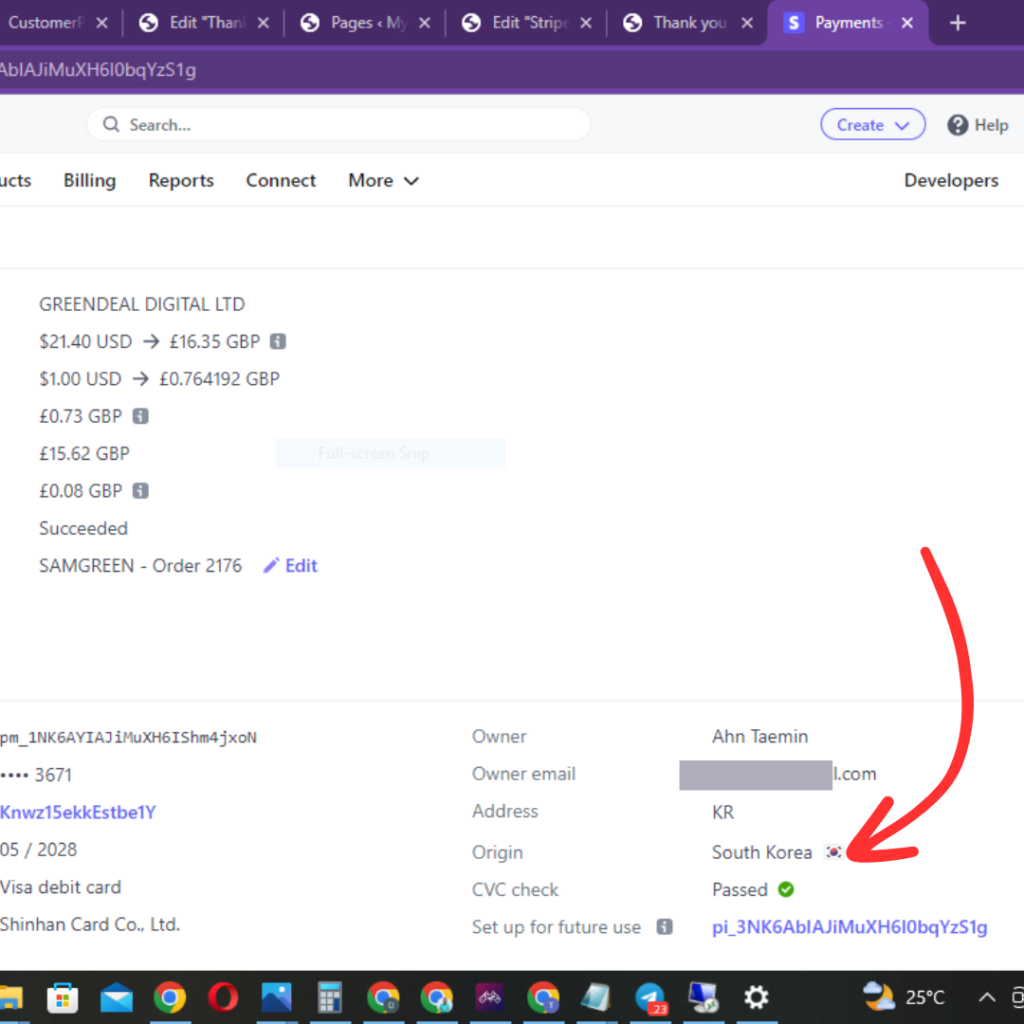Switch to the Pages ‹ My browser tab
Viewport: 1024px width, 1024px height.
click(367, 23)
